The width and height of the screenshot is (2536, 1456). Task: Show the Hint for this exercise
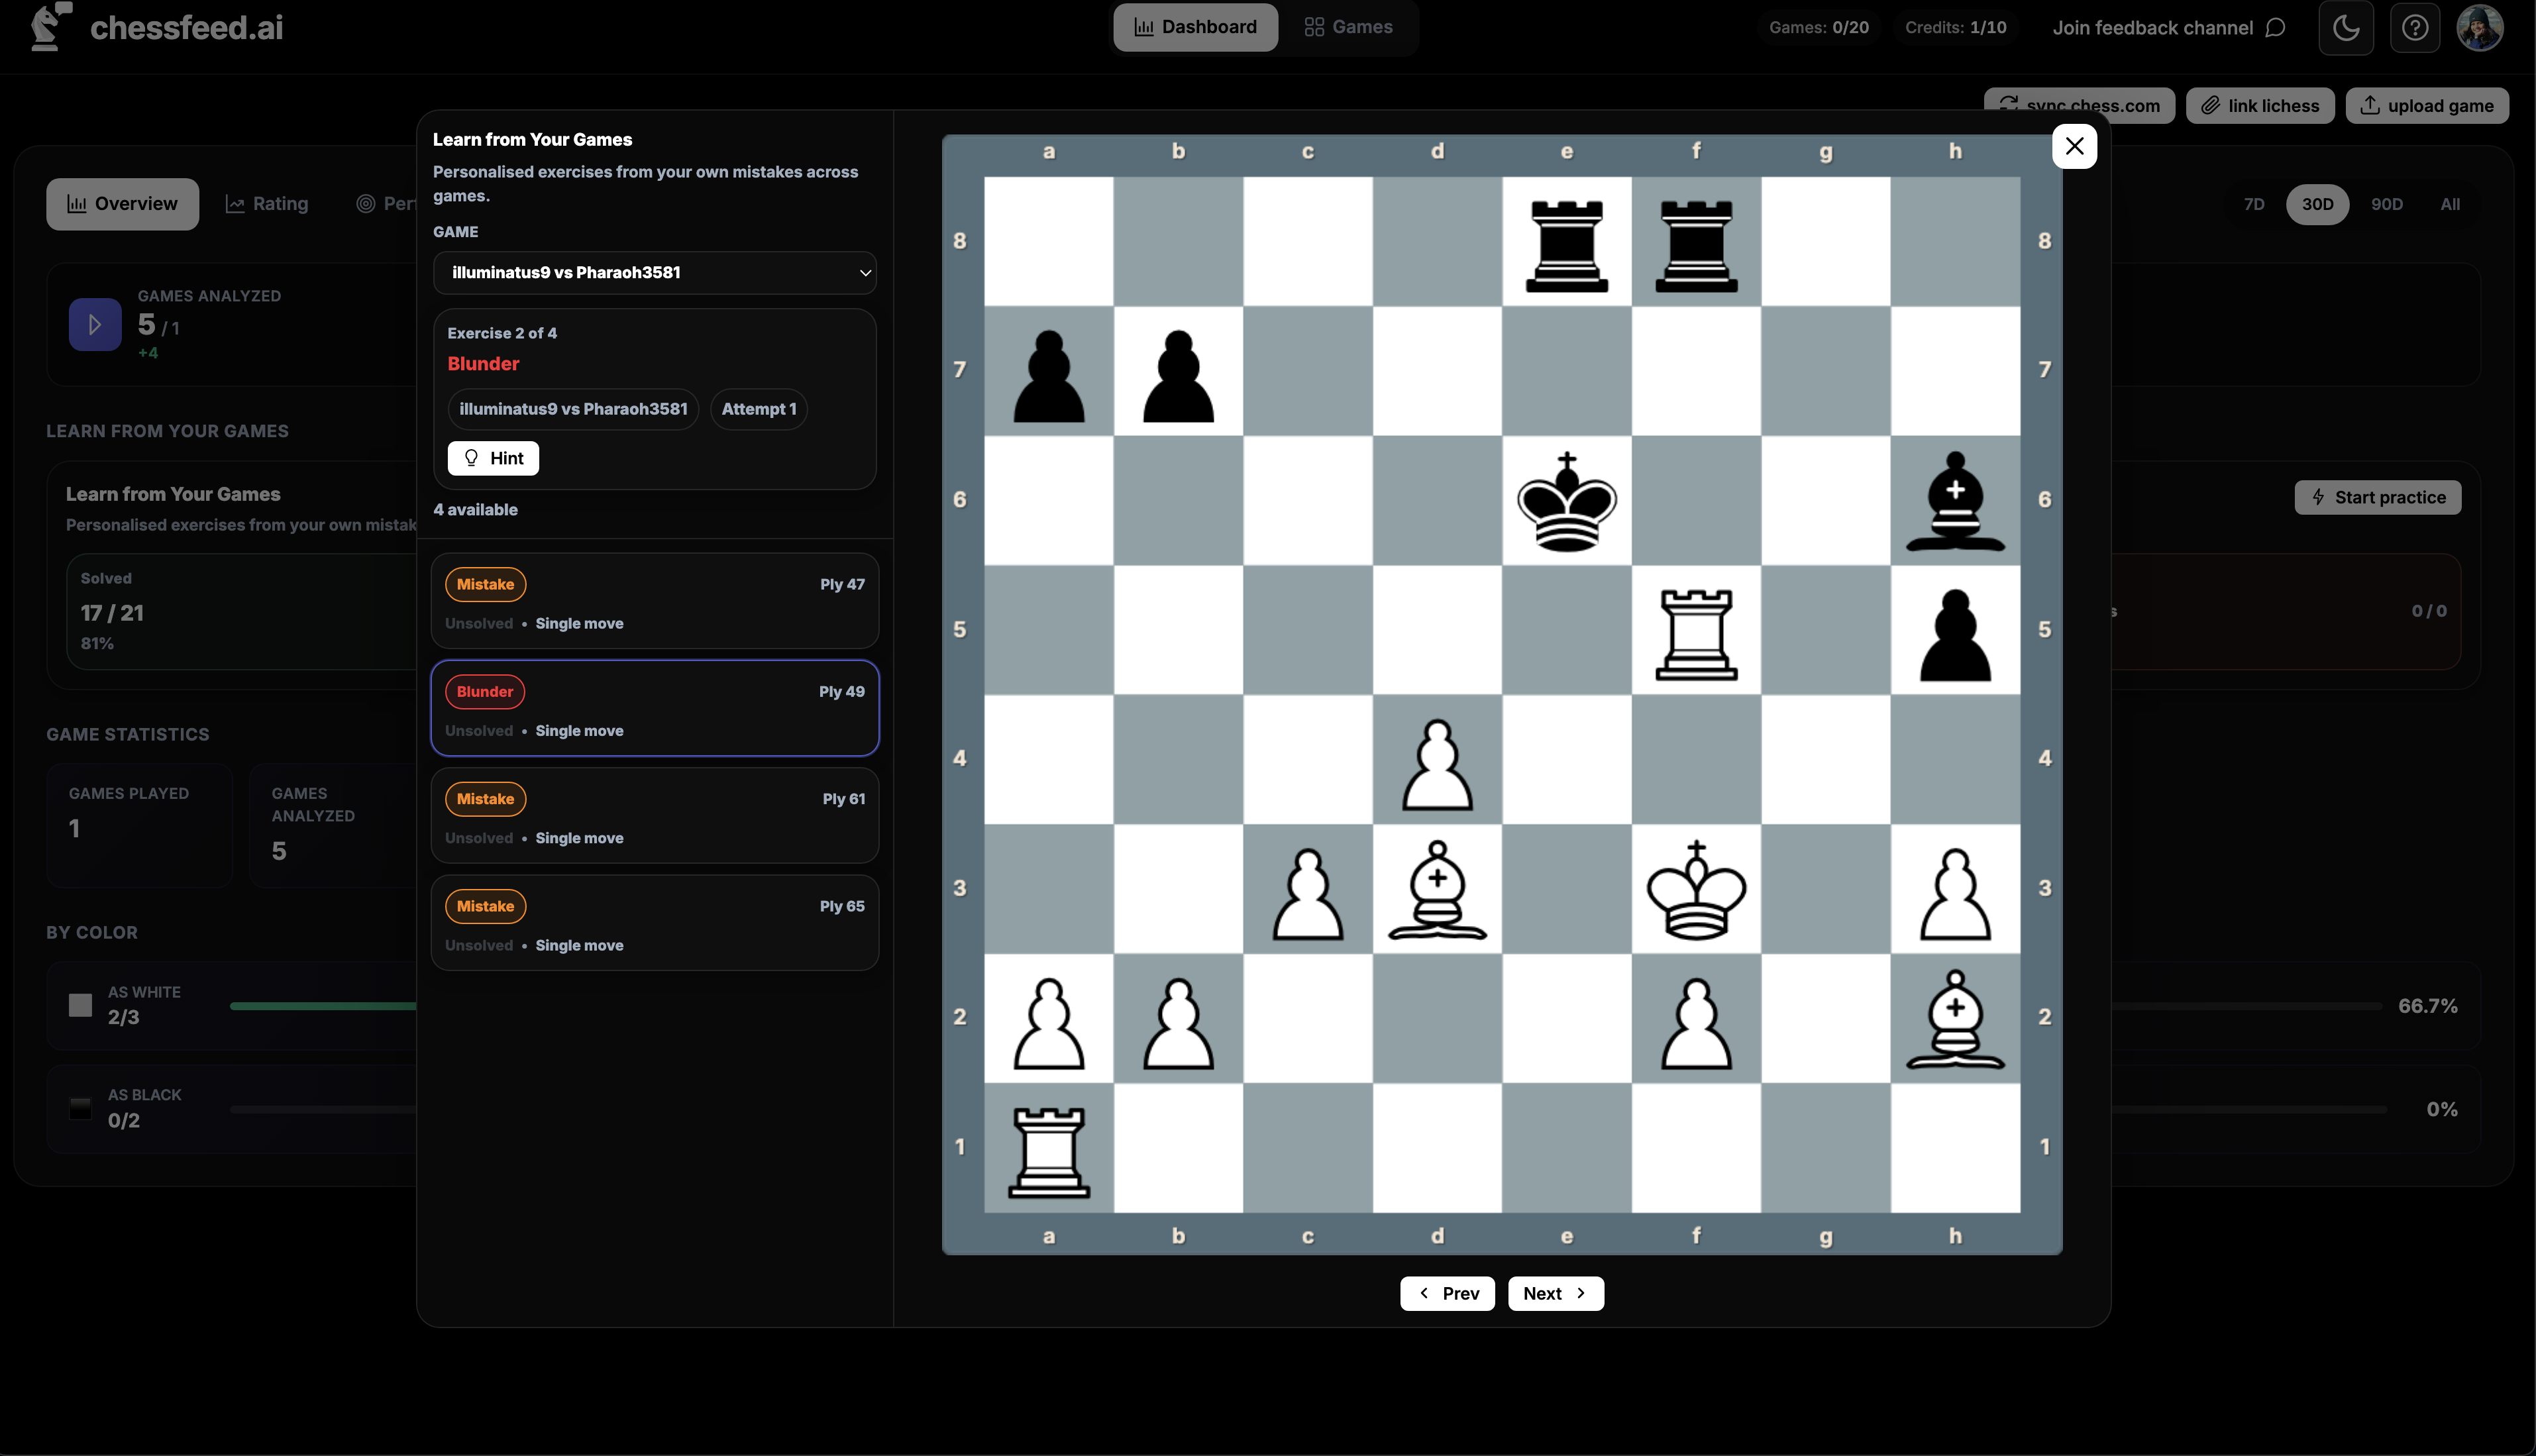pos(493,458)
